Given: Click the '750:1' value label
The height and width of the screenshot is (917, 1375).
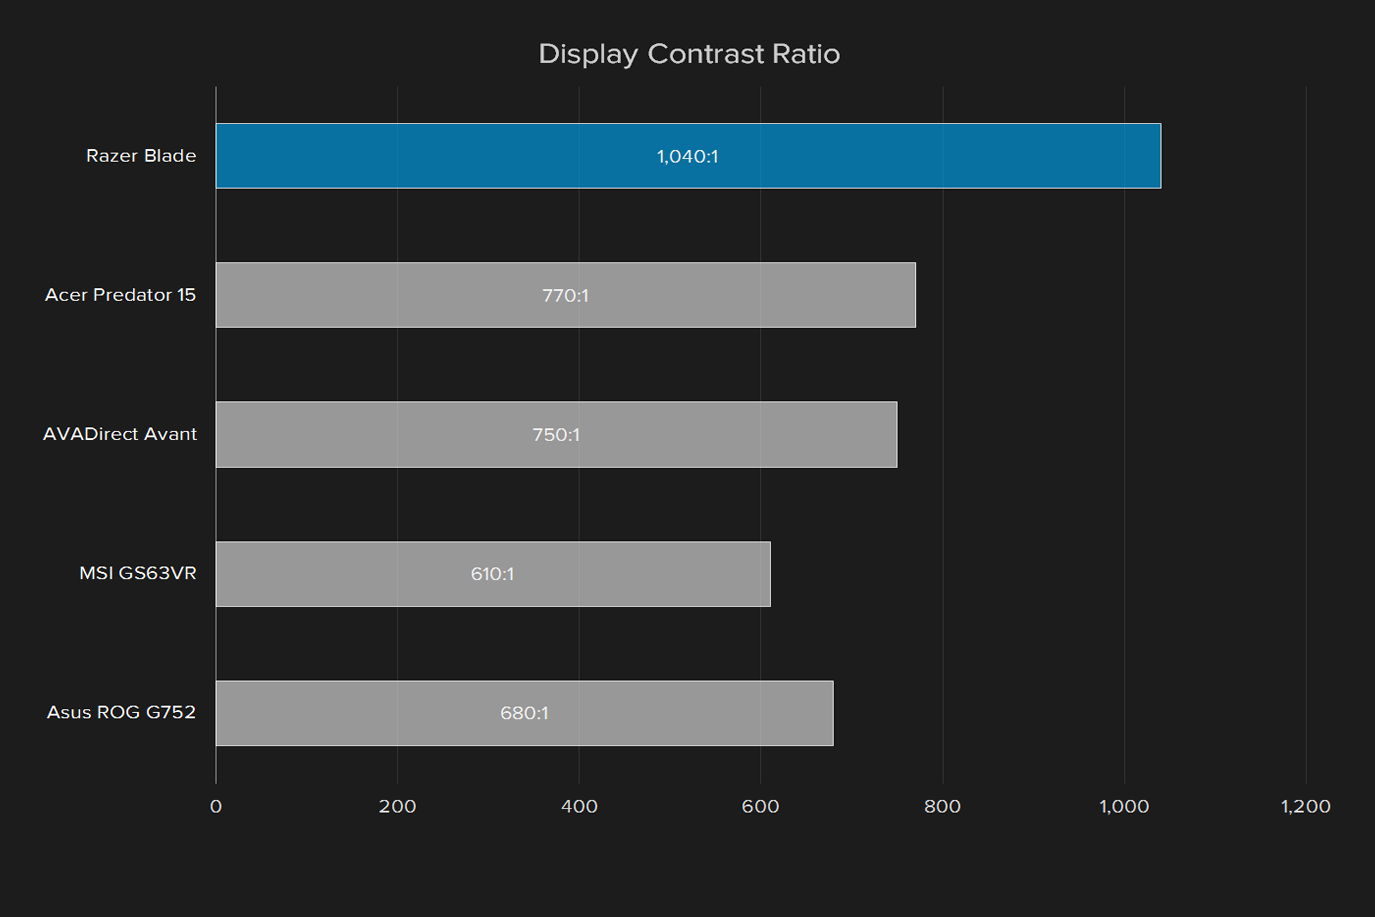Looking at the screenshot, I should pos(556,435).
